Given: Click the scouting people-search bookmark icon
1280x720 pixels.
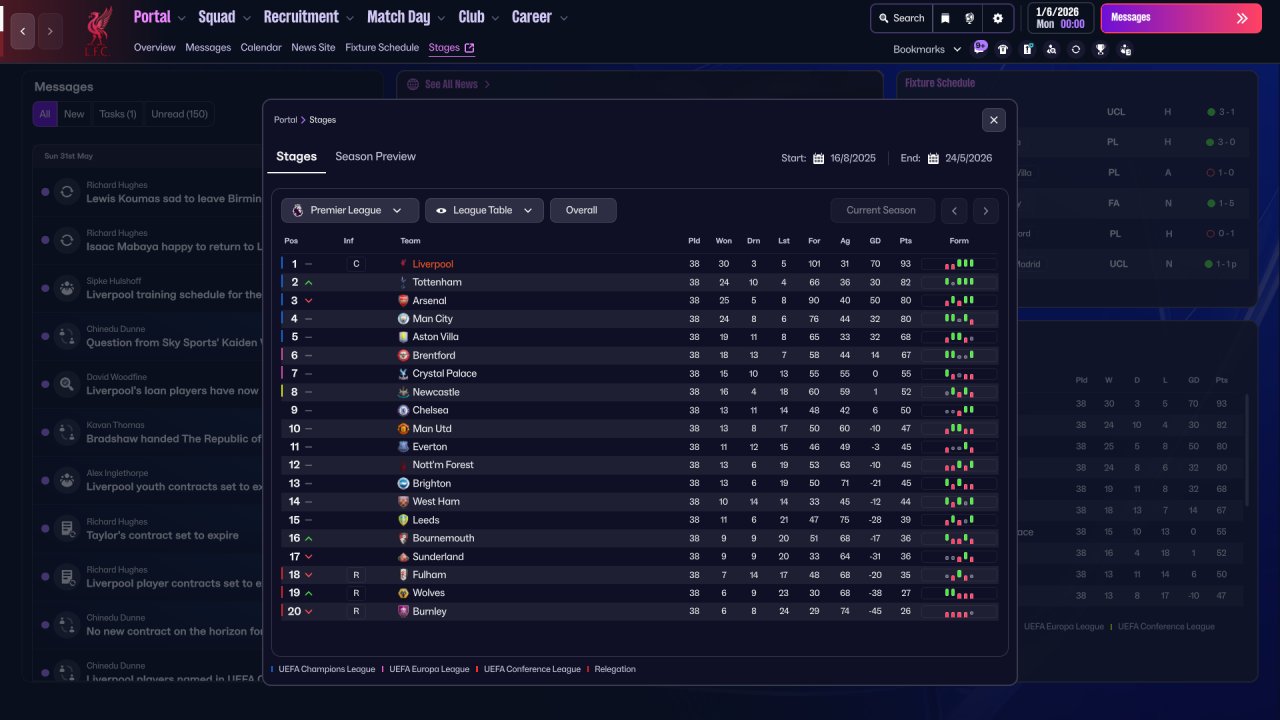Looking at the screenshot, I should coord(1051,49).
